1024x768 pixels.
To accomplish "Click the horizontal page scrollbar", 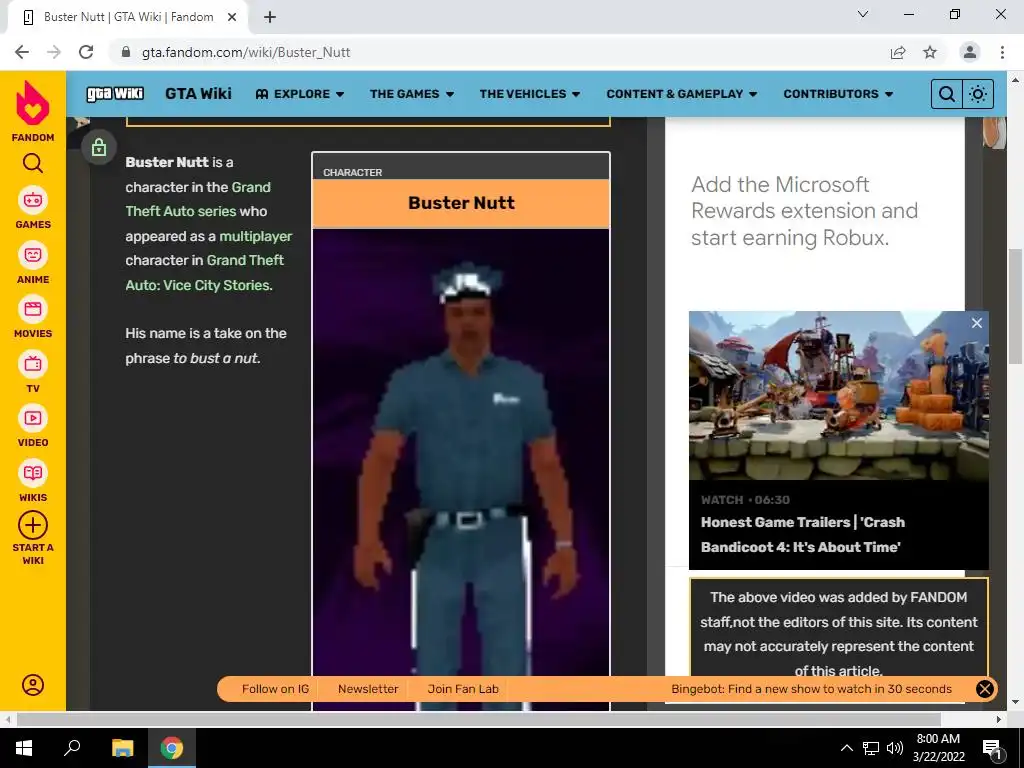I will (x=479, y=719).
